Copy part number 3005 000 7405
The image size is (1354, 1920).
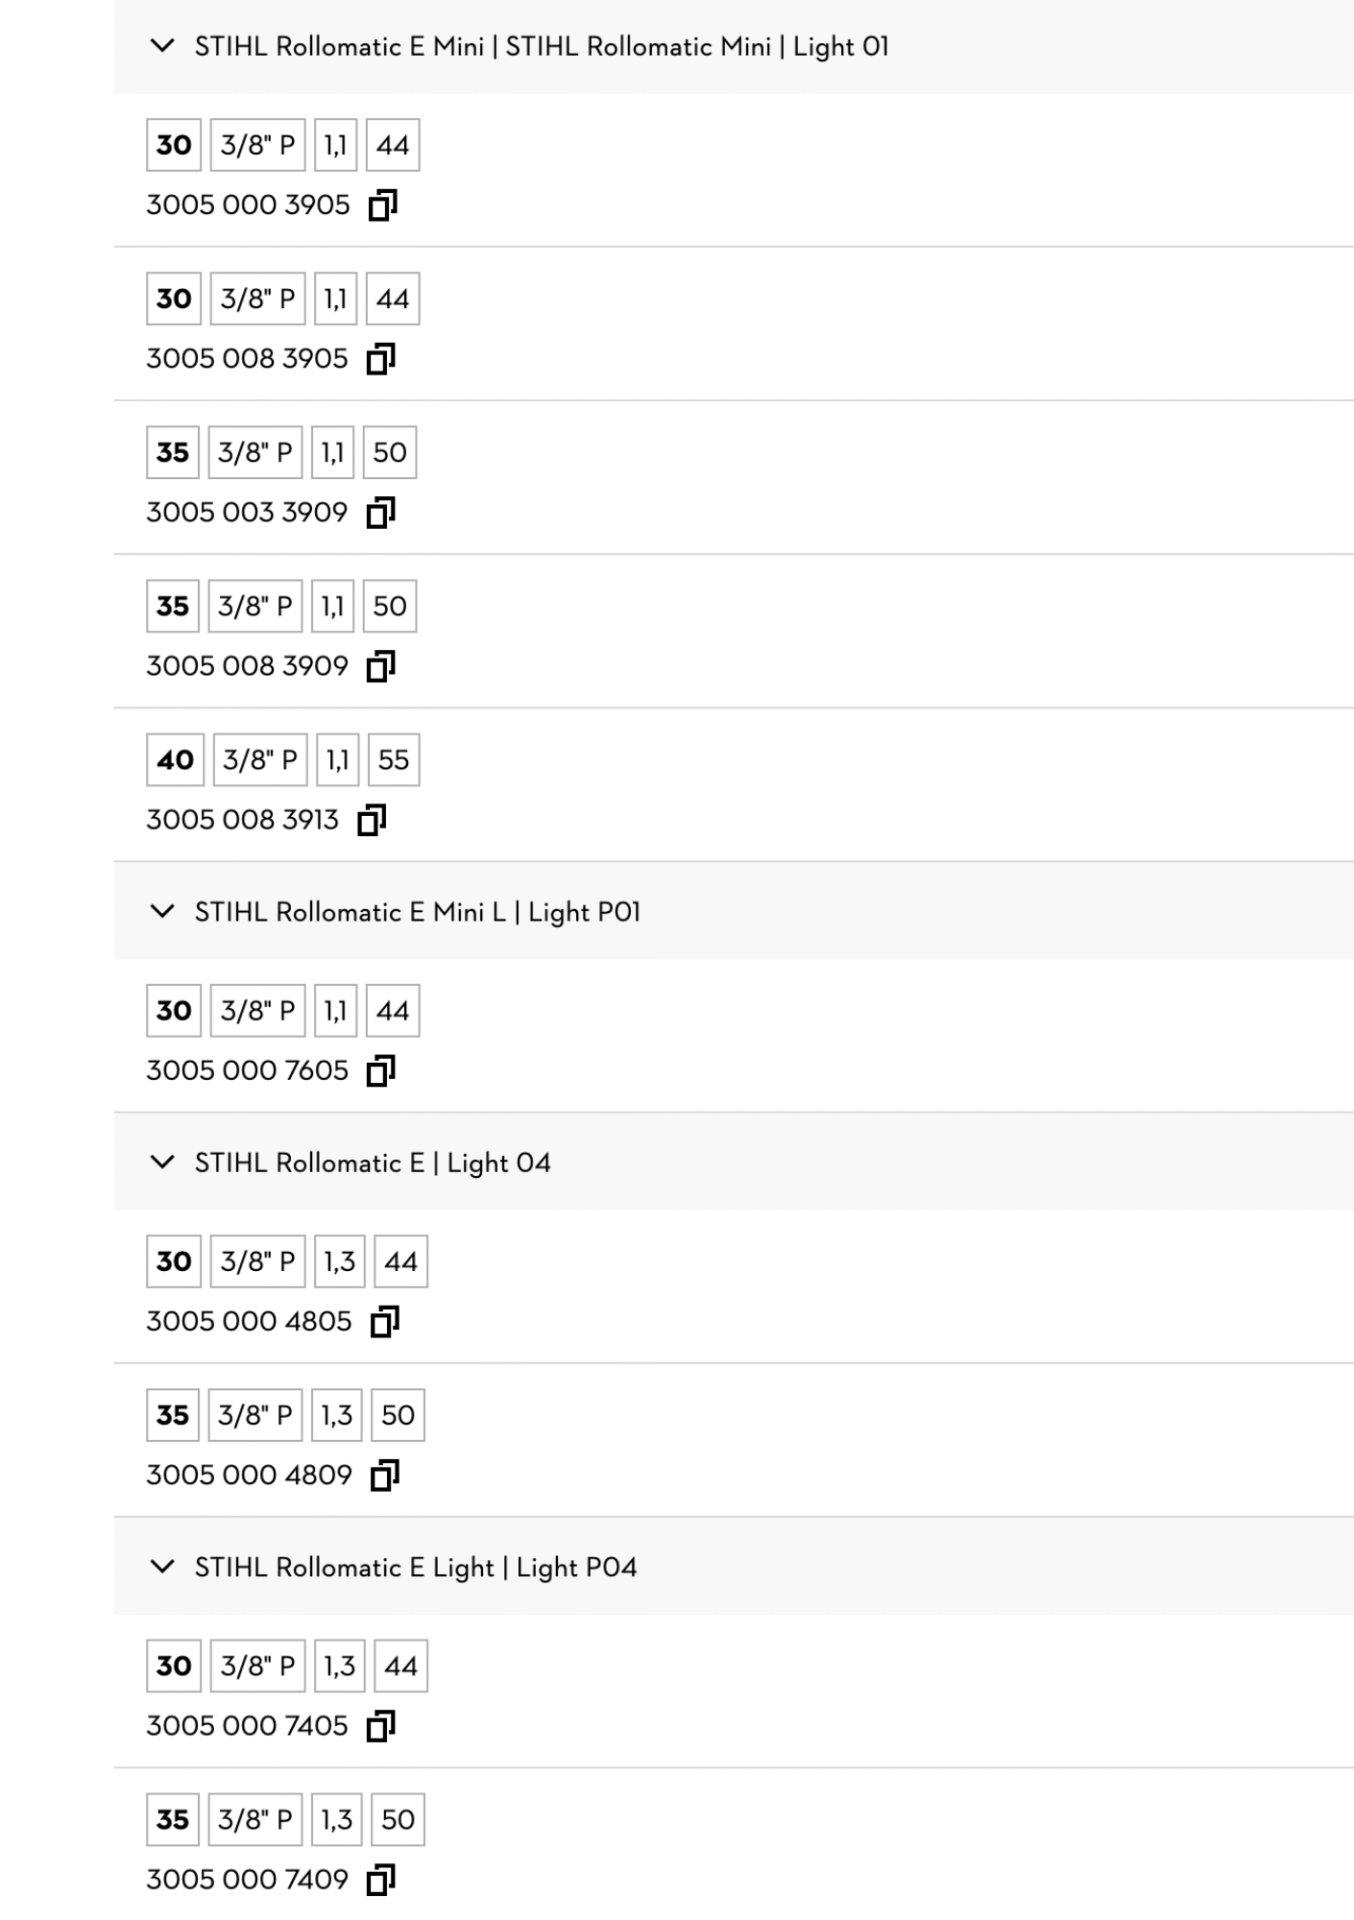coord(381,1726)
